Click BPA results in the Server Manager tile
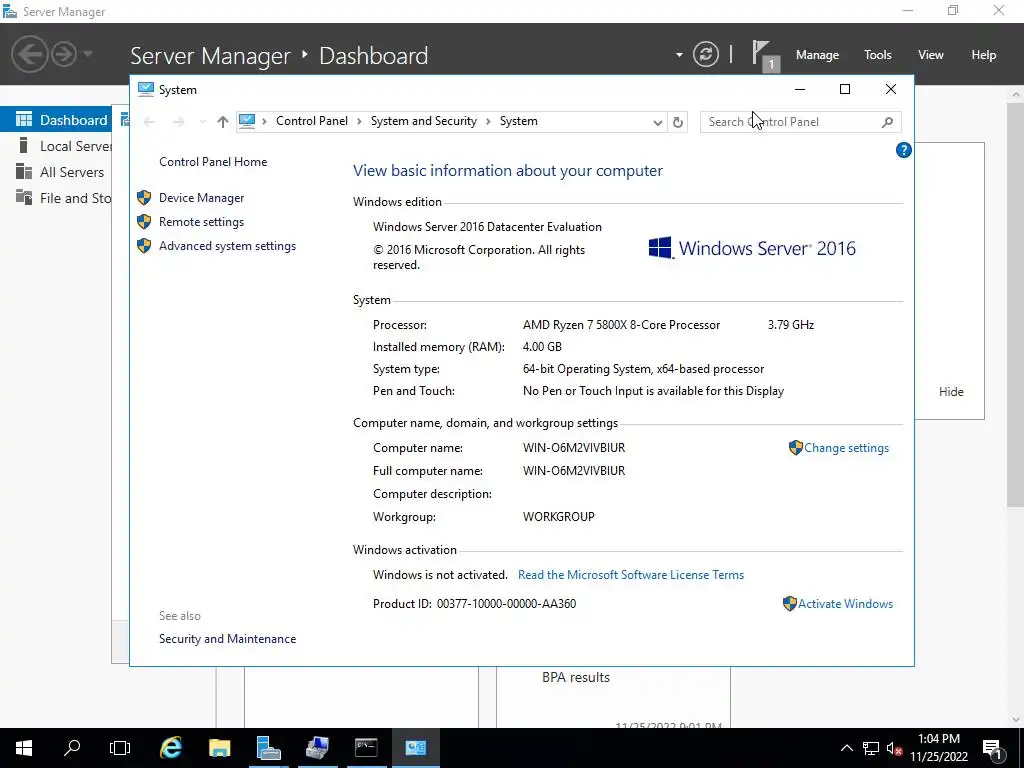This screenshot has width=1024, height=768. 576,677
